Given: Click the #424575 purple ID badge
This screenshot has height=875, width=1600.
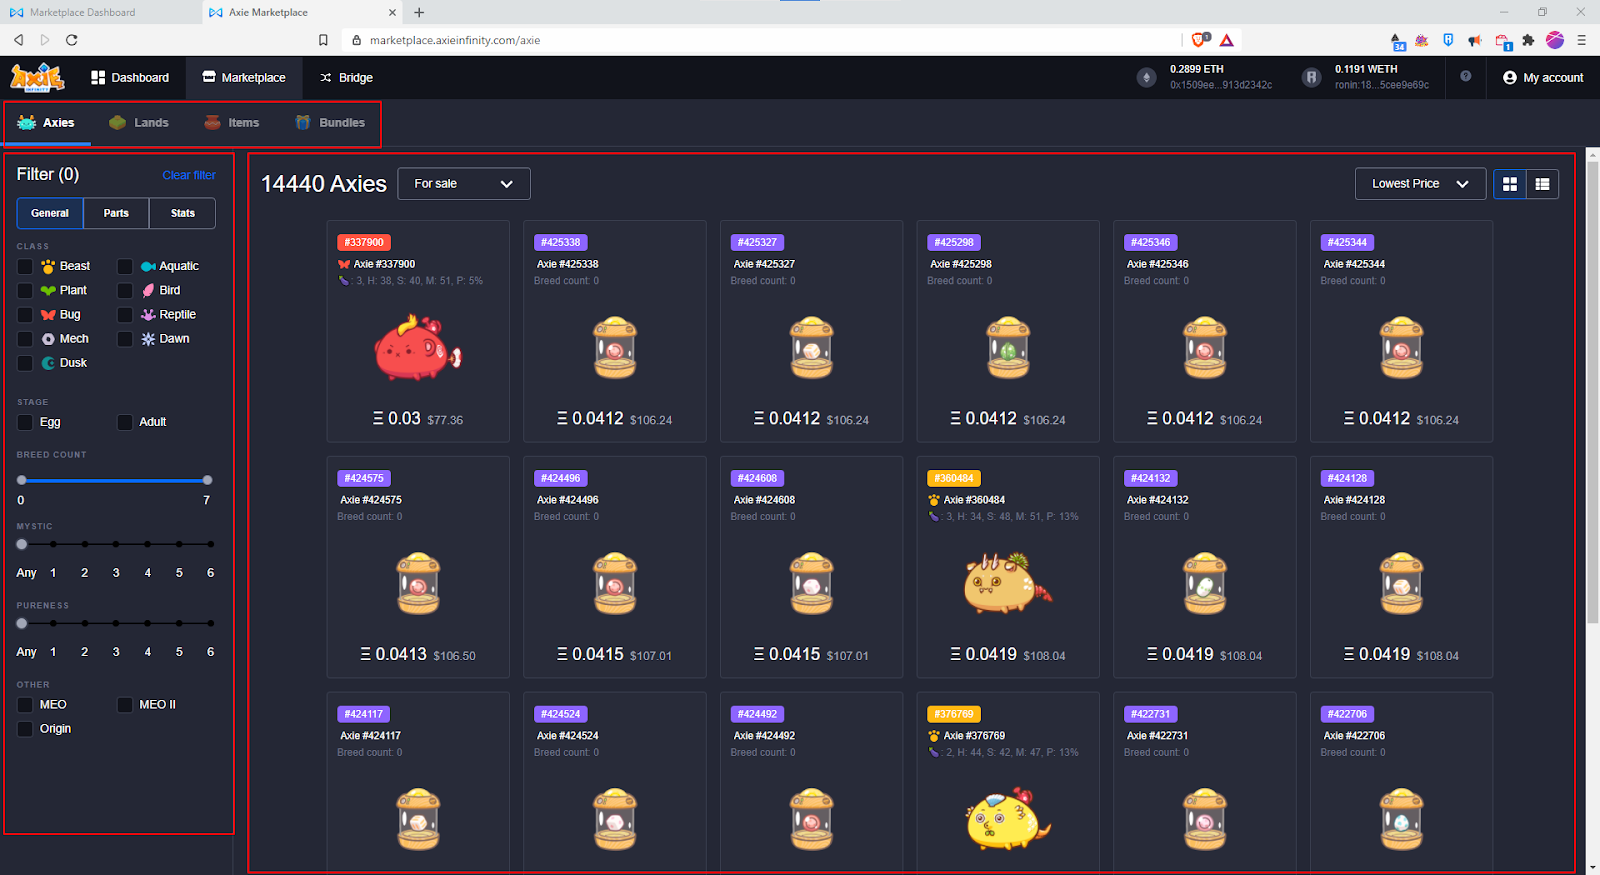Looking at the screenshot, I should 364,478.
